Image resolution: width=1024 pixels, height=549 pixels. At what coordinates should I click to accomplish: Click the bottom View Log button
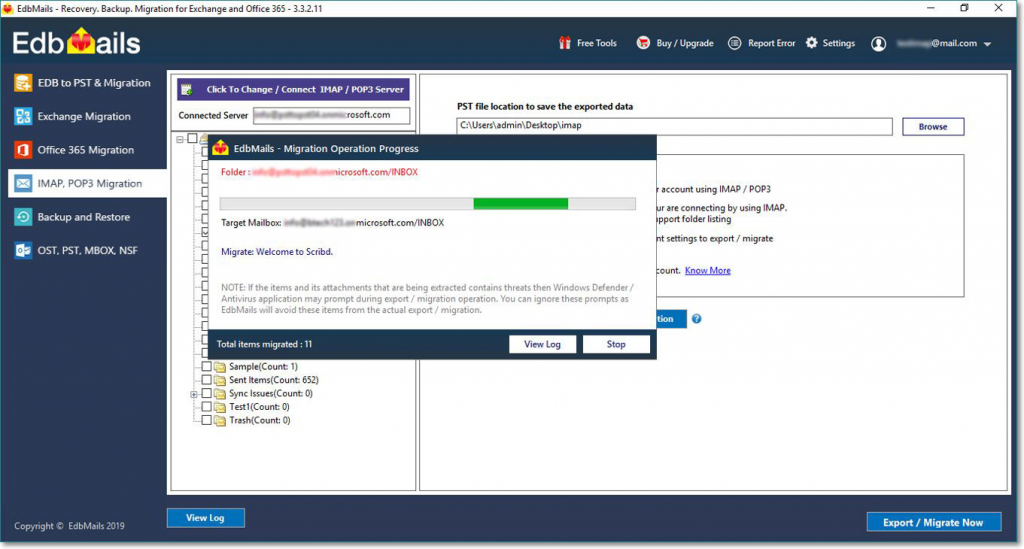205,518
